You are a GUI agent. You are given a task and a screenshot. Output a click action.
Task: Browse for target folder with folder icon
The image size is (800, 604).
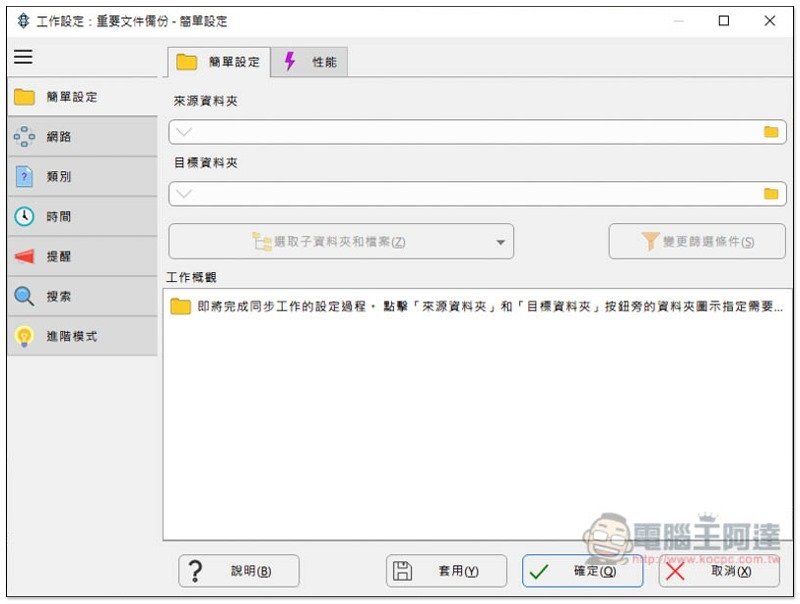tap(771, 194)
